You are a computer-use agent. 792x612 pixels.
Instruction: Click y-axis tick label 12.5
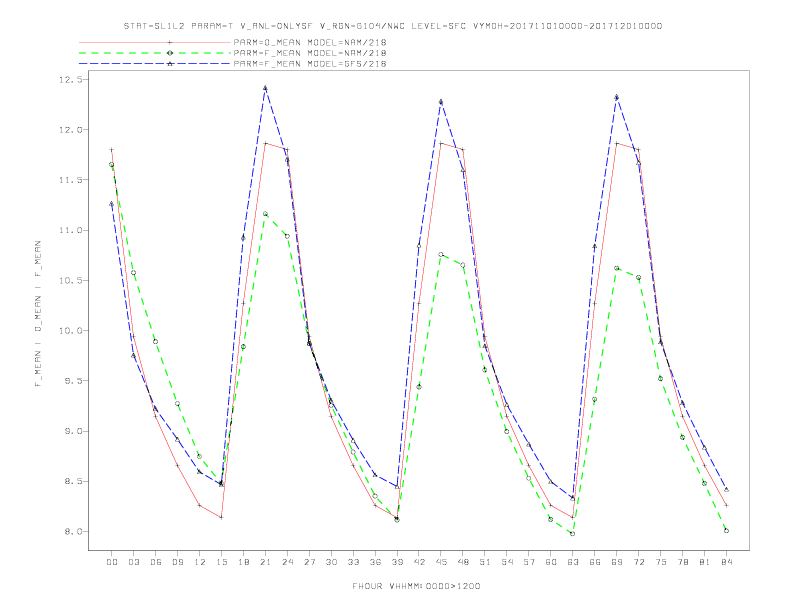coord(70,80)
